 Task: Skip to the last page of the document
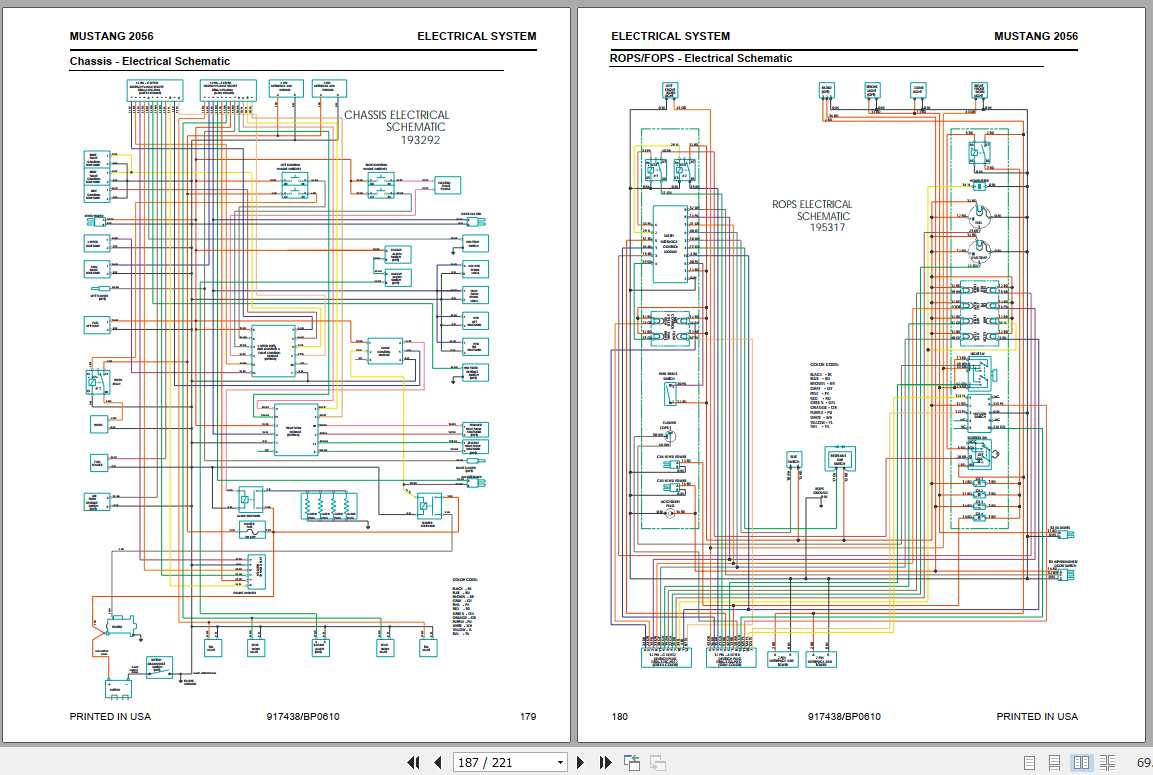[608, 762]
